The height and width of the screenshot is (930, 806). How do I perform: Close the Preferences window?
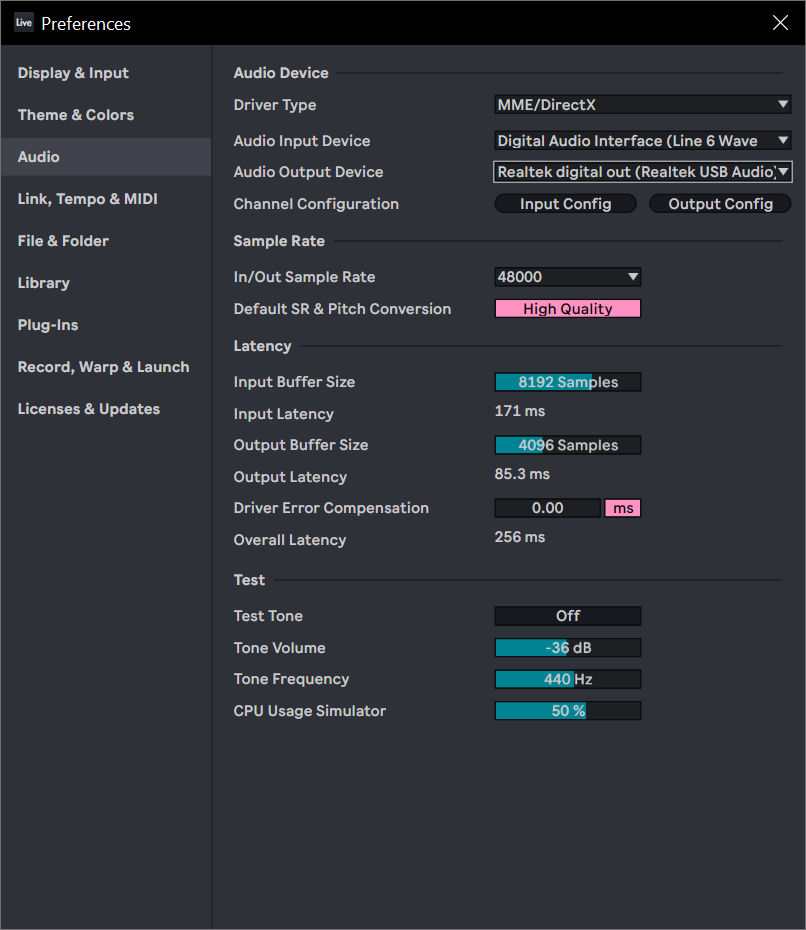(780, 23)
